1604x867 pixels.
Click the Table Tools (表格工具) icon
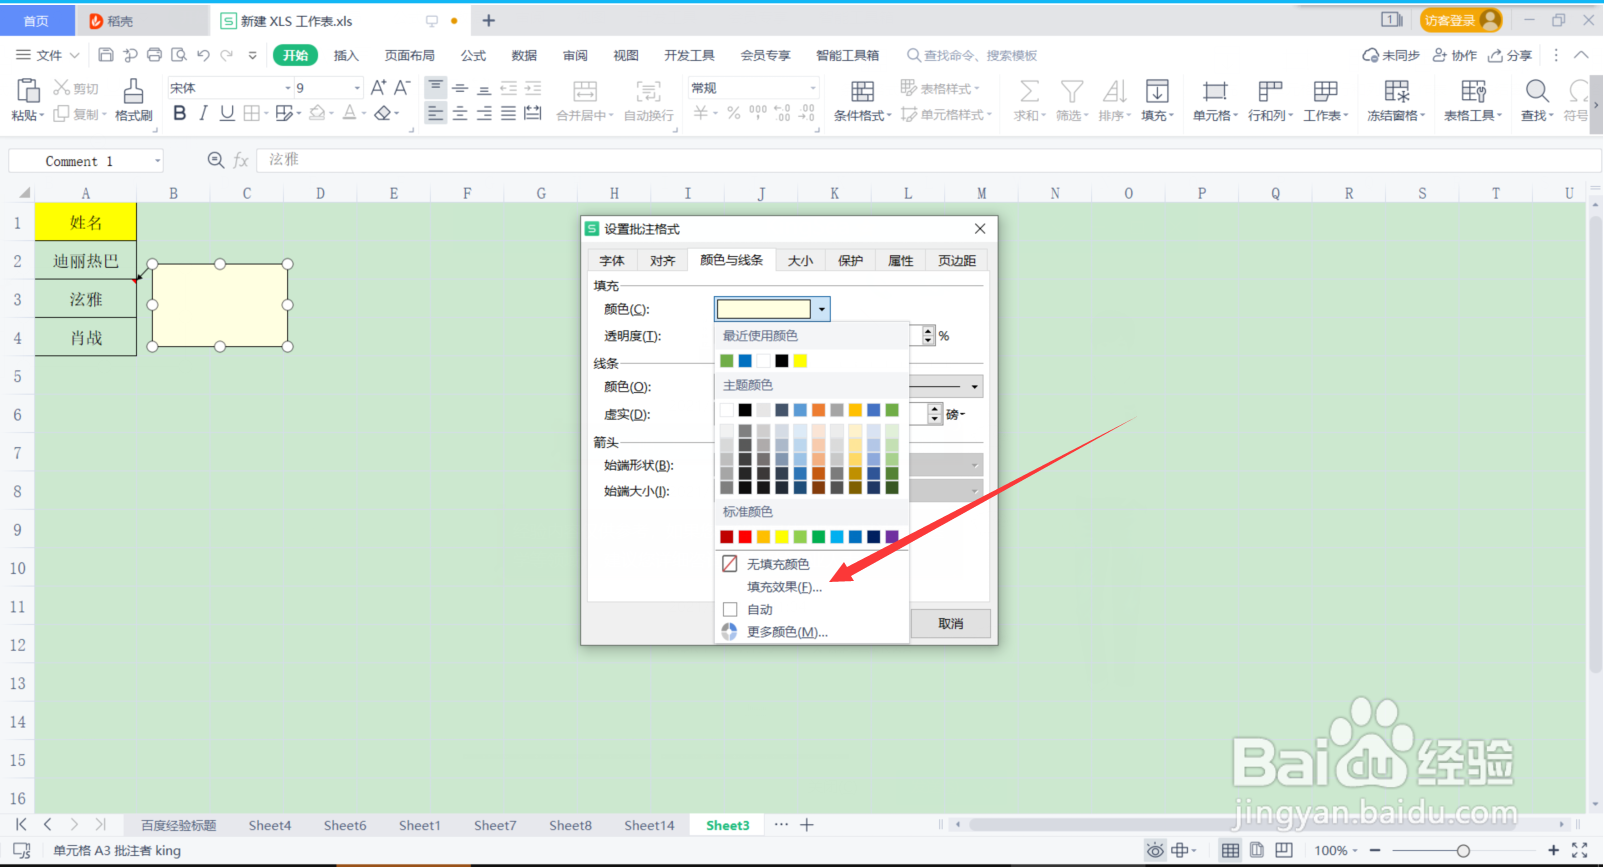(1473, 92)
